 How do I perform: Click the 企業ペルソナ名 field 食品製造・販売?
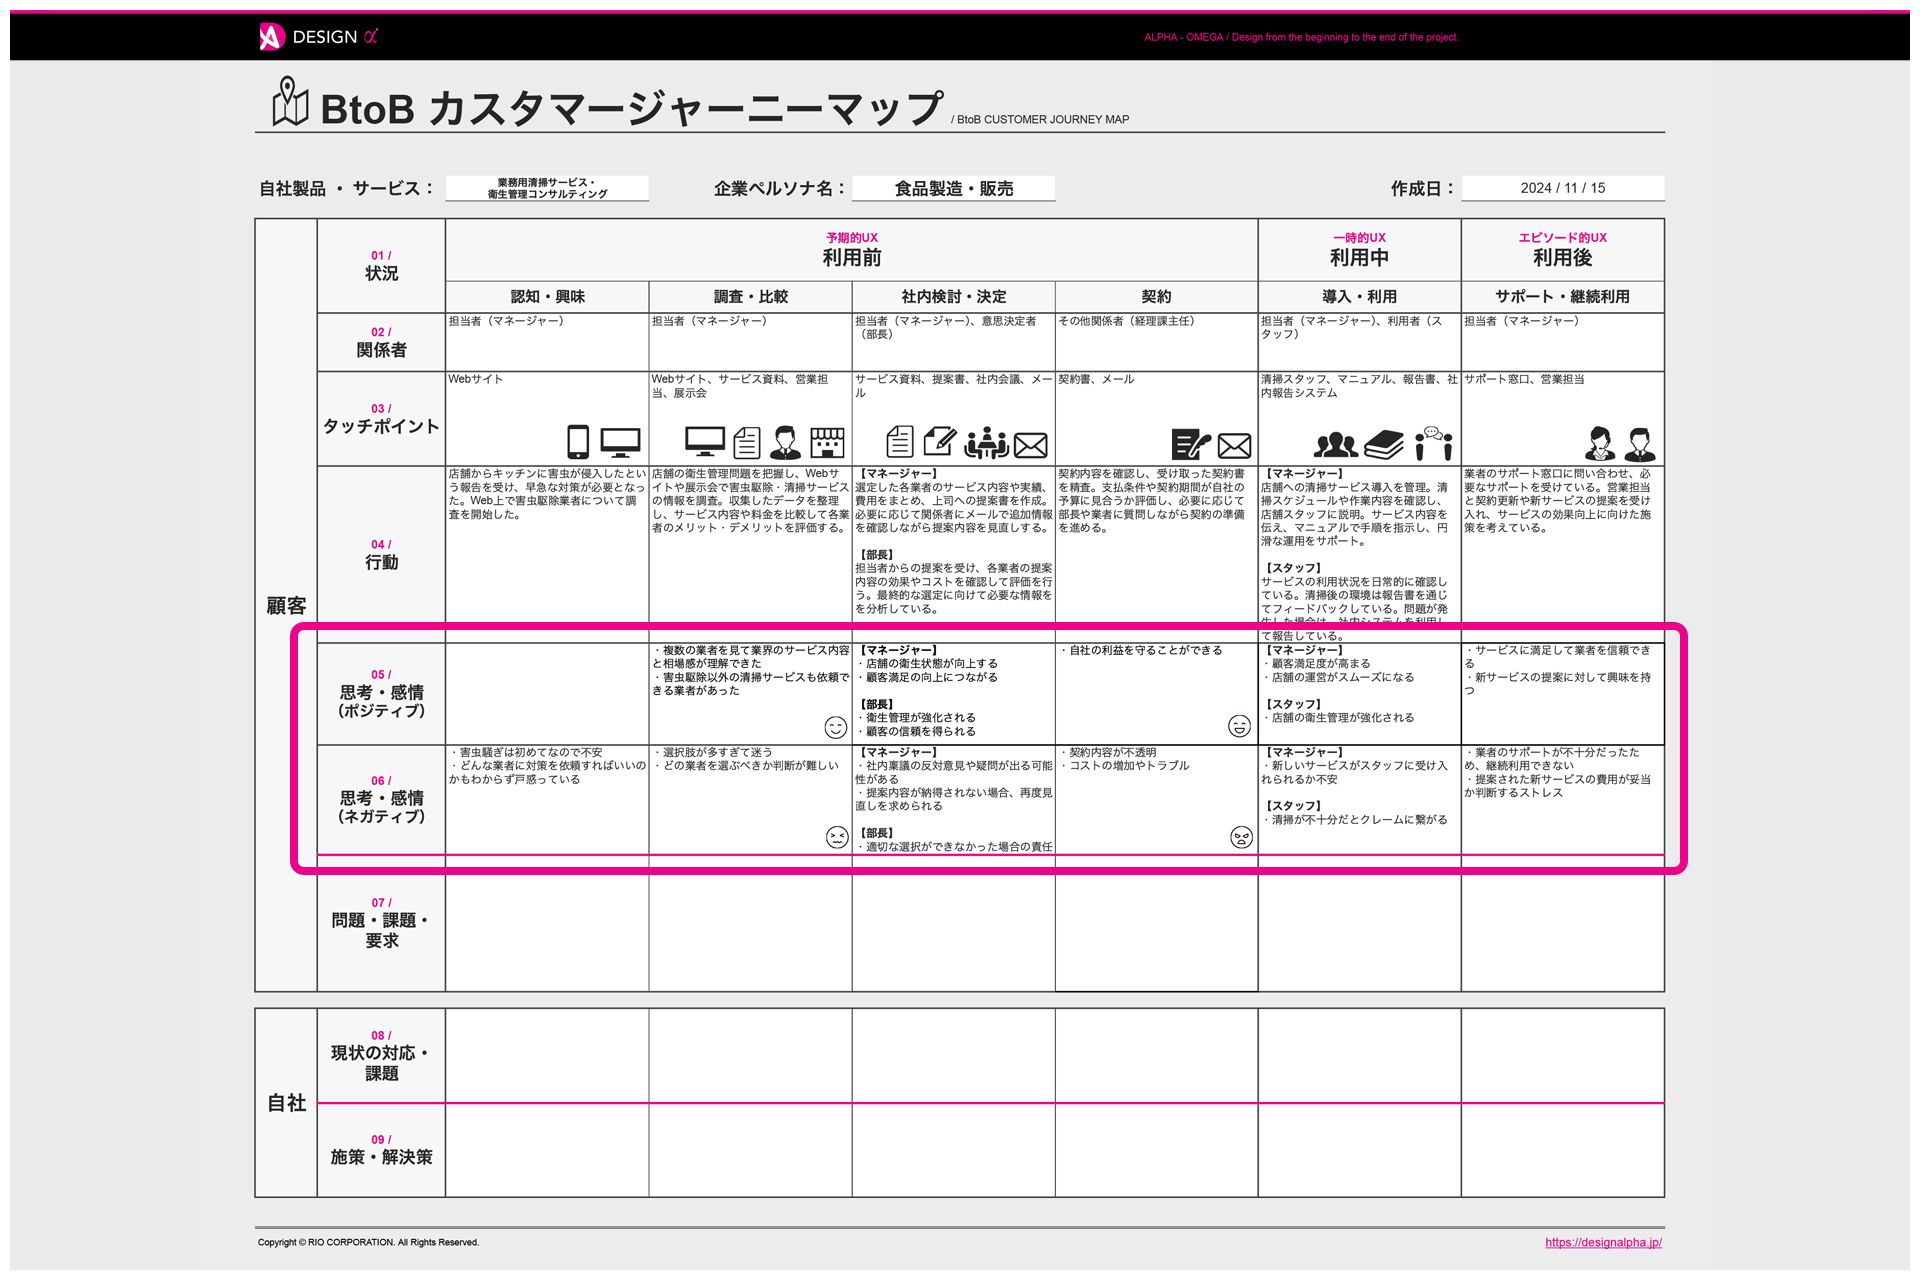pyautogui.click(x=954, y=188)
